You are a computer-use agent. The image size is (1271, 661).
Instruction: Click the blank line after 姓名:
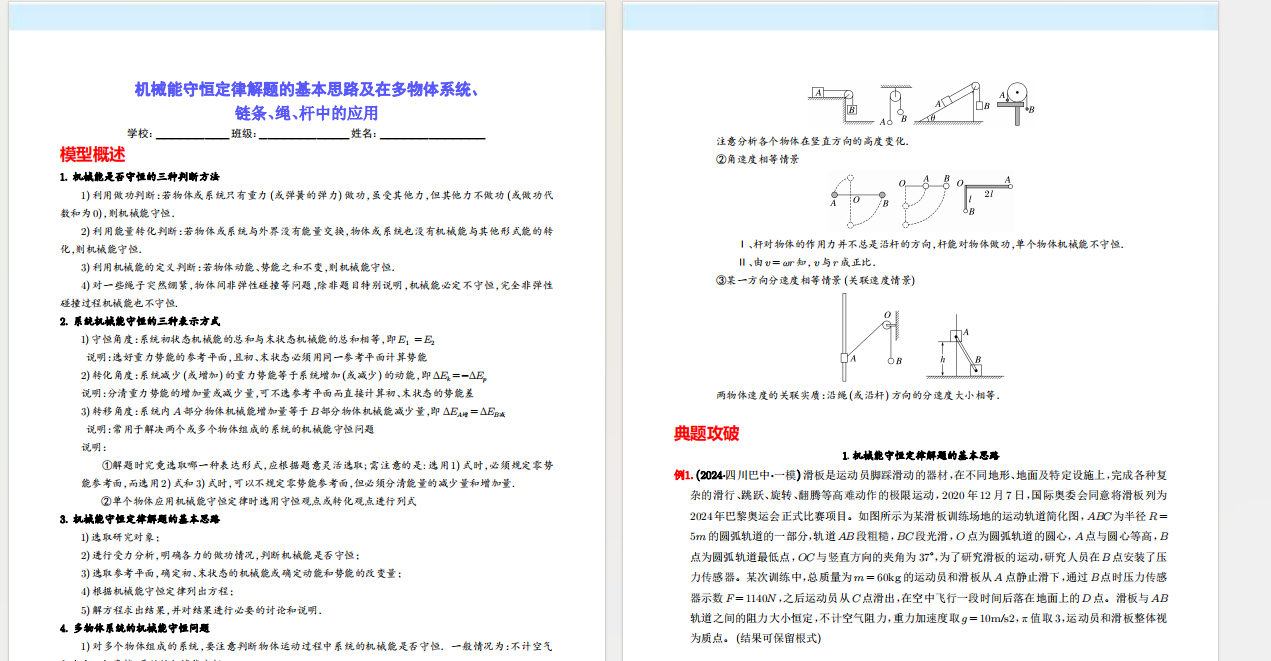(x=431, y=133)
